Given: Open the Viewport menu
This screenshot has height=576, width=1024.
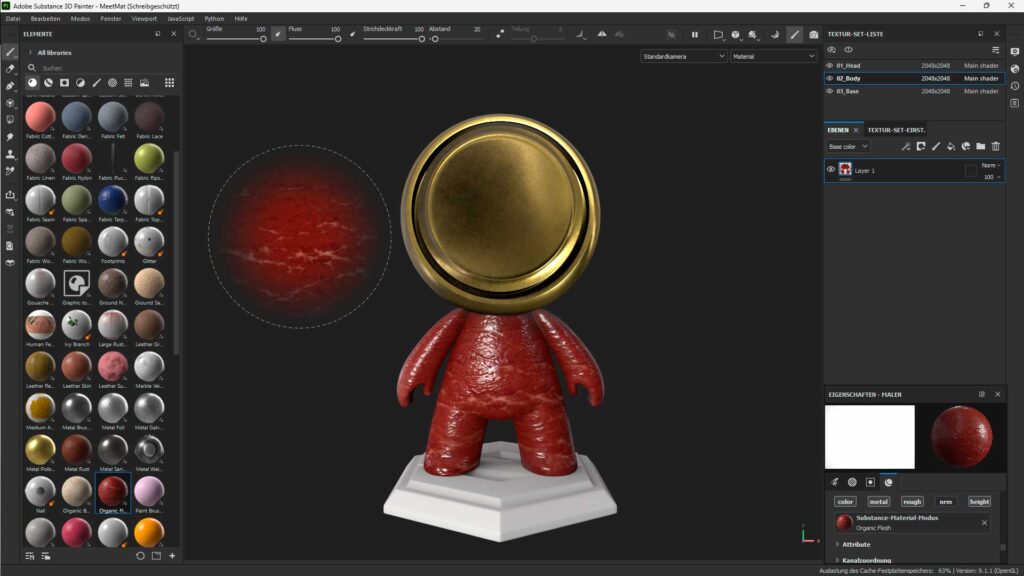Looking at the screenshot, I should (144, 18).
